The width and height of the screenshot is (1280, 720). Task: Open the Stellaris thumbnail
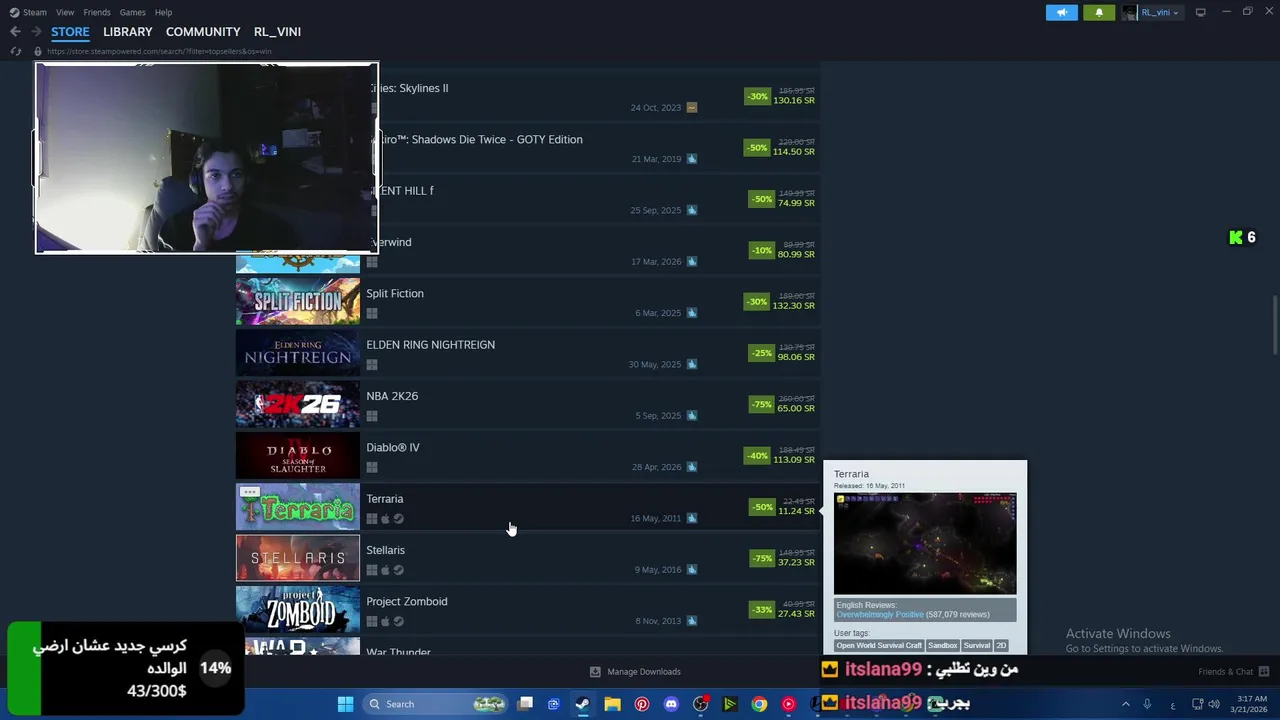point(298,558)
